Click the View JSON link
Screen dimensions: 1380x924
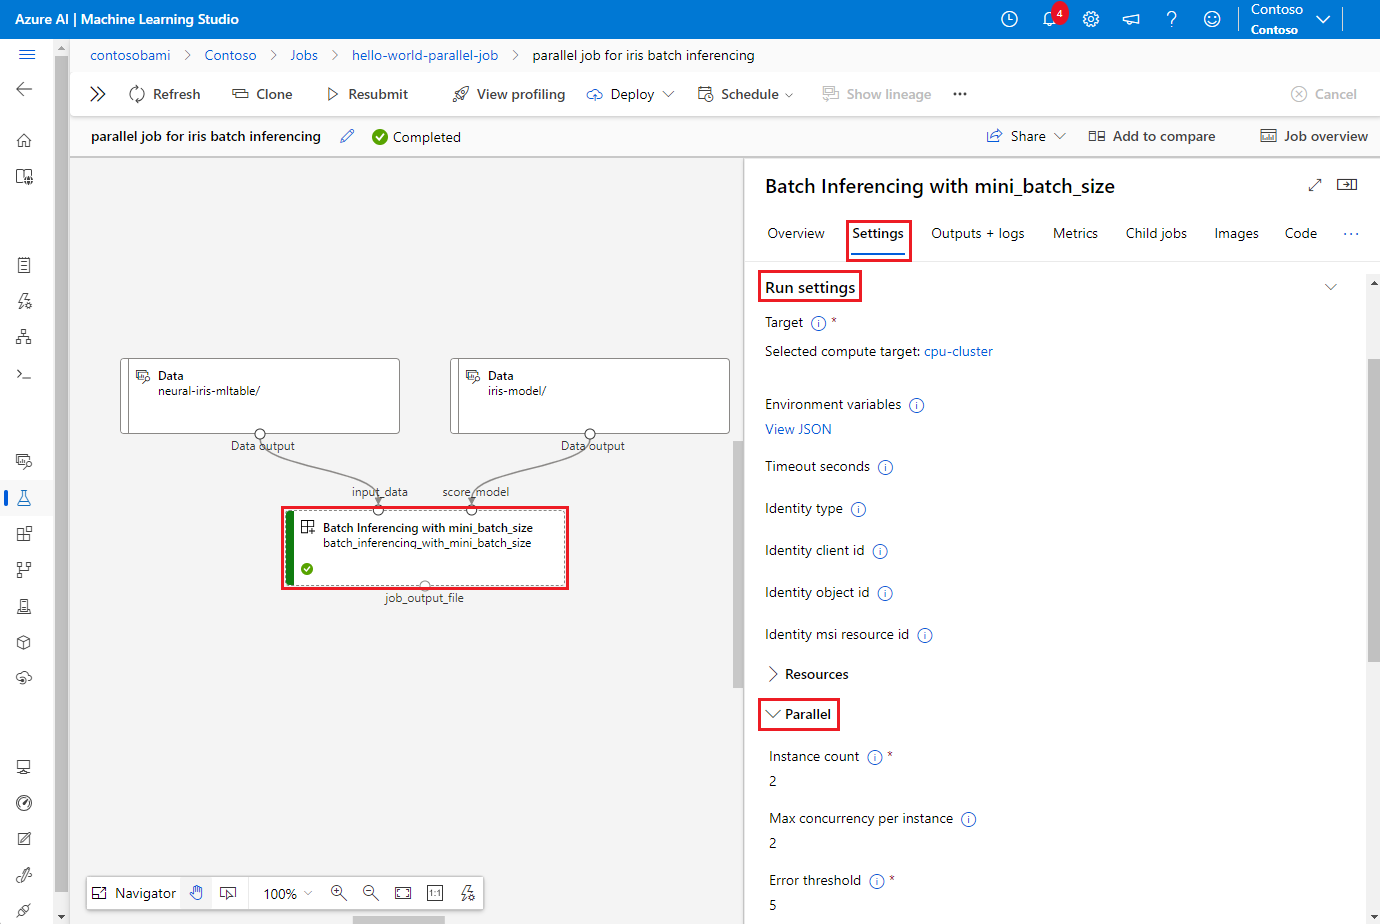(x=798, y=429)
